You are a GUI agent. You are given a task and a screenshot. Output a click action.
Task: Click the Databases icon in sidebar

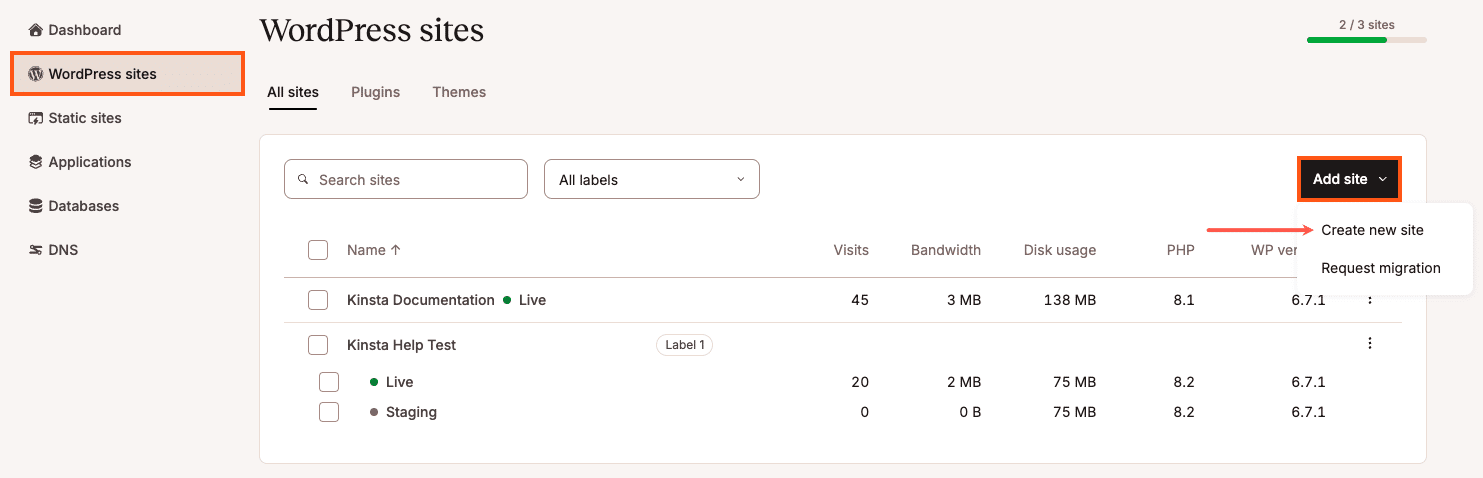tap(36, 206)
